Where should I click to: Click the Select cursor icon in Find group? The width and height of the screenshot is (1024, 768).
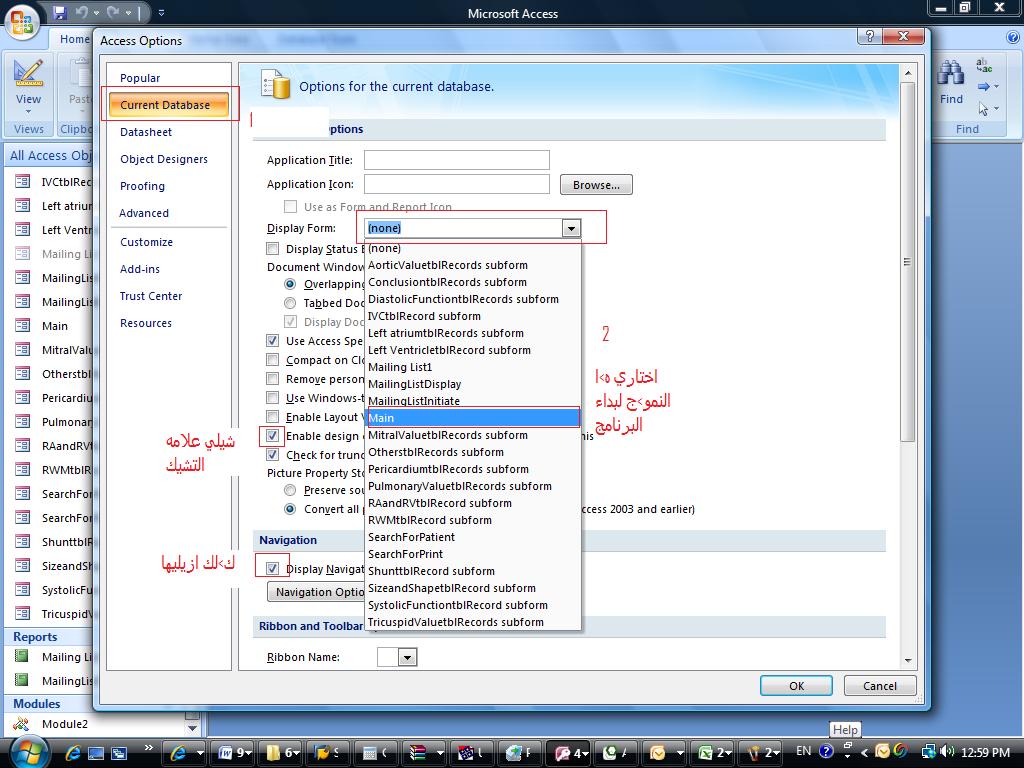pyautogui.click(x=984, y=108)
